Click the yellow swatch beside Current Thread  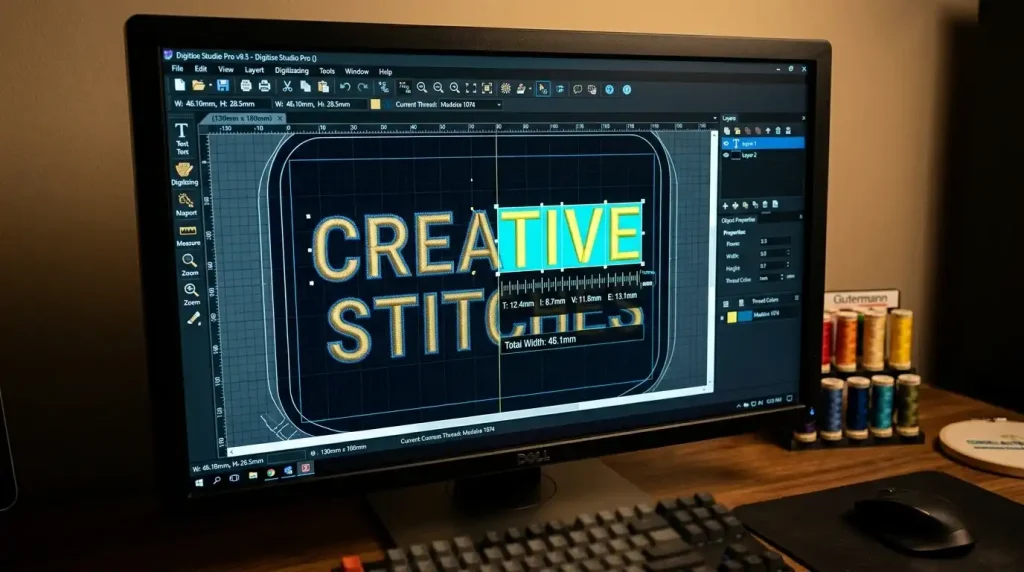click(x=376, y=104)
